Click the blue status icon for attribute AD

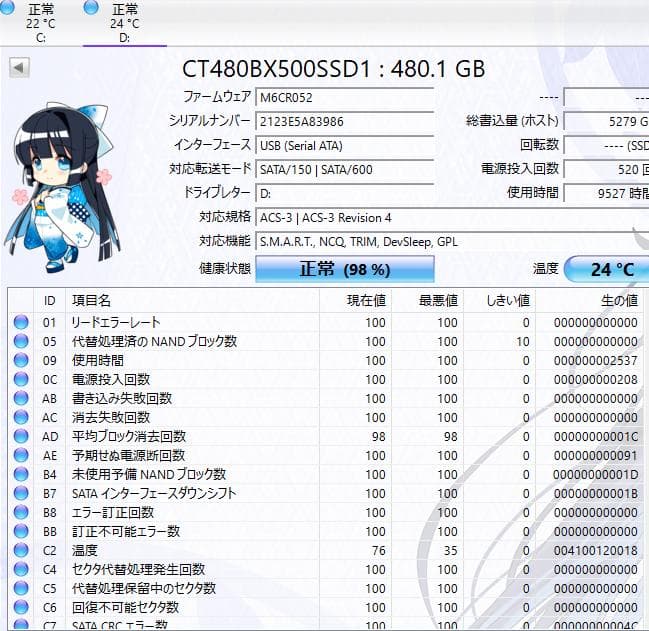[21, 436]
